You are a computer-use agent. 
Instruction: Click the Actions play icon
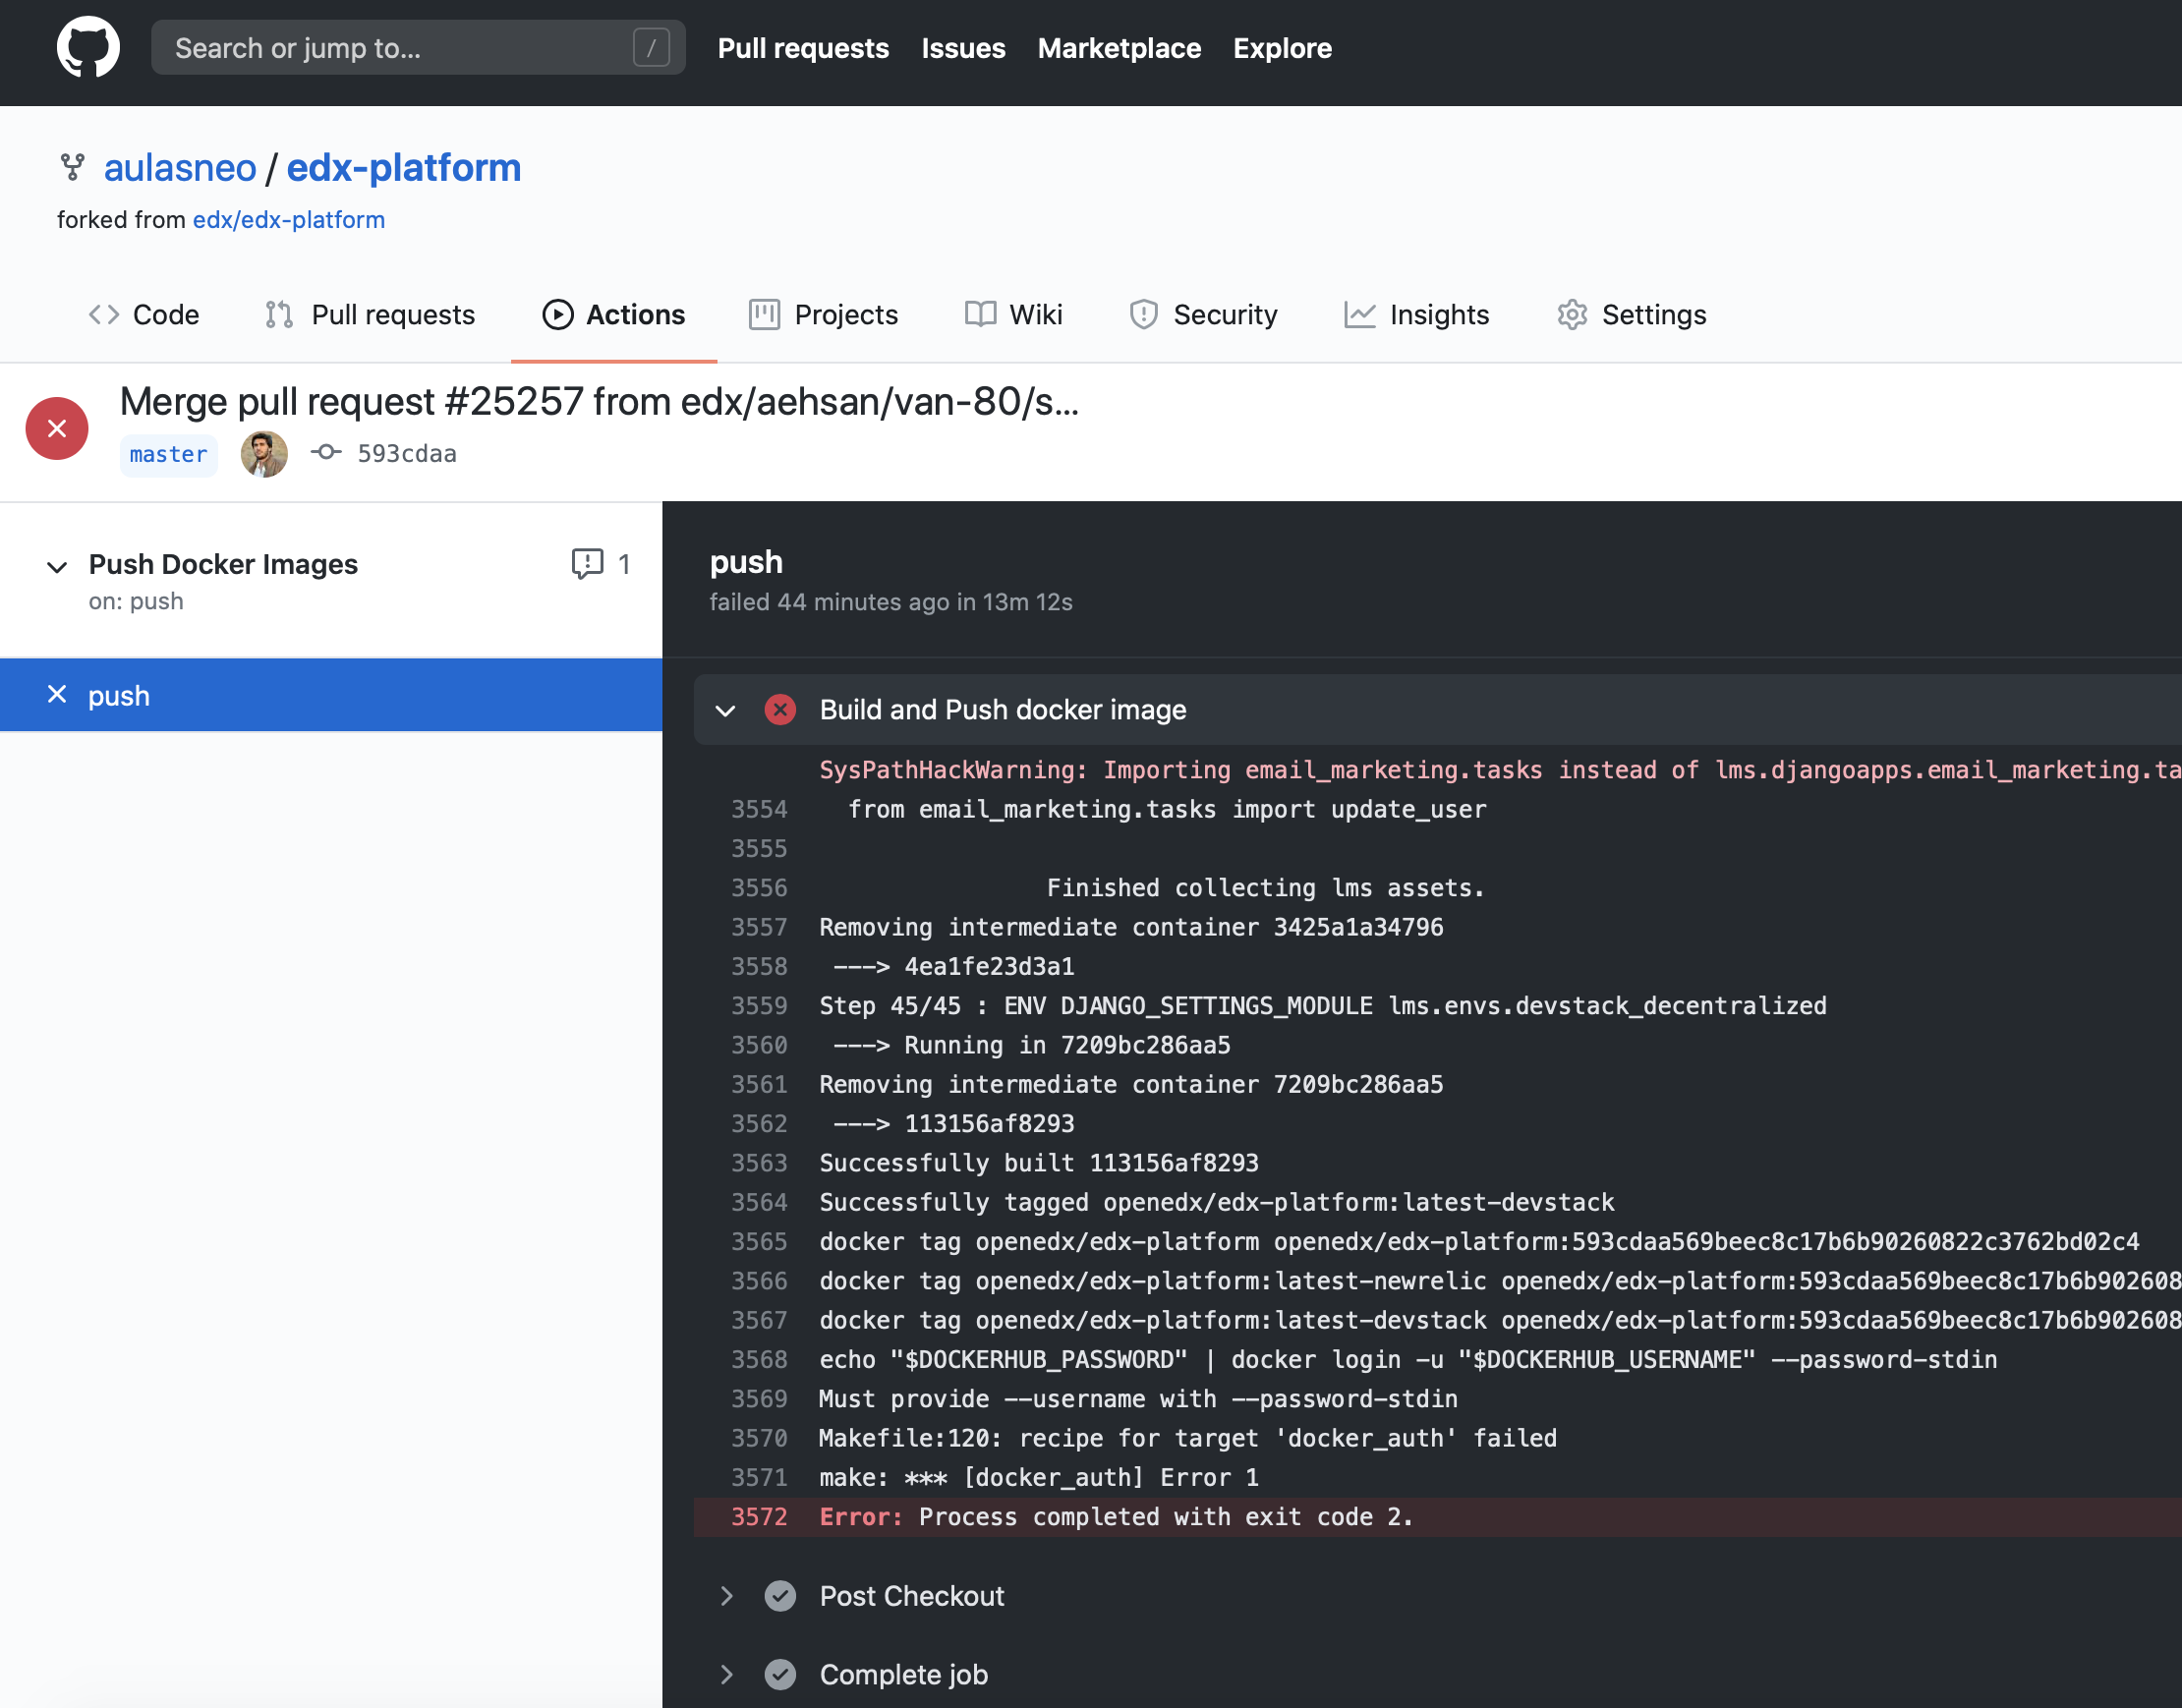(x=557, y=315)
